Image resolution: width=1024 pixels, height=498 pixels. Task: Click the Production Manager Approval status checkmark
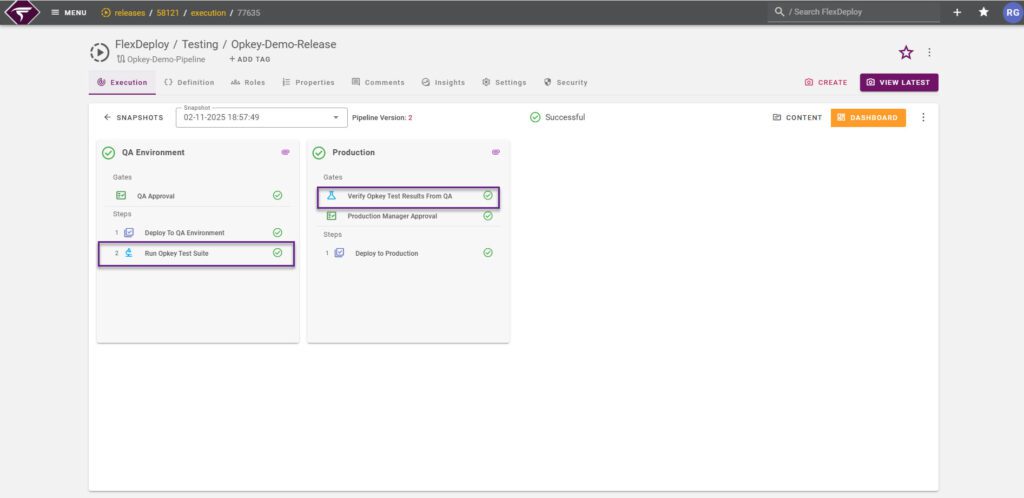pyautogui.click(x=488, y=216)
